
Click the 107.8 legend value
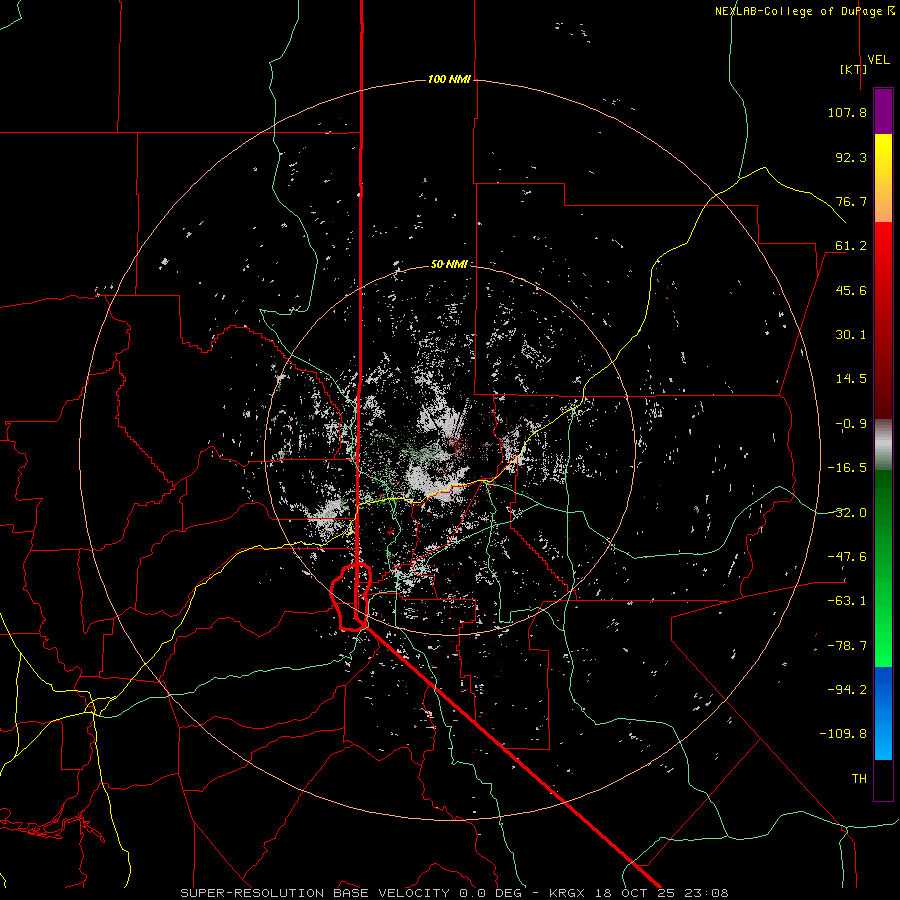pyautogui.click(x=847, y=112)
